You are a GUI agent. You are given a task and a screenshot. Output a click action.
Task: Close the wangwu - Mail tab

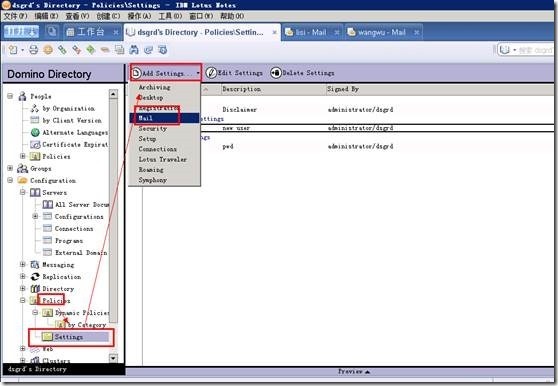[x=416, y=32]
